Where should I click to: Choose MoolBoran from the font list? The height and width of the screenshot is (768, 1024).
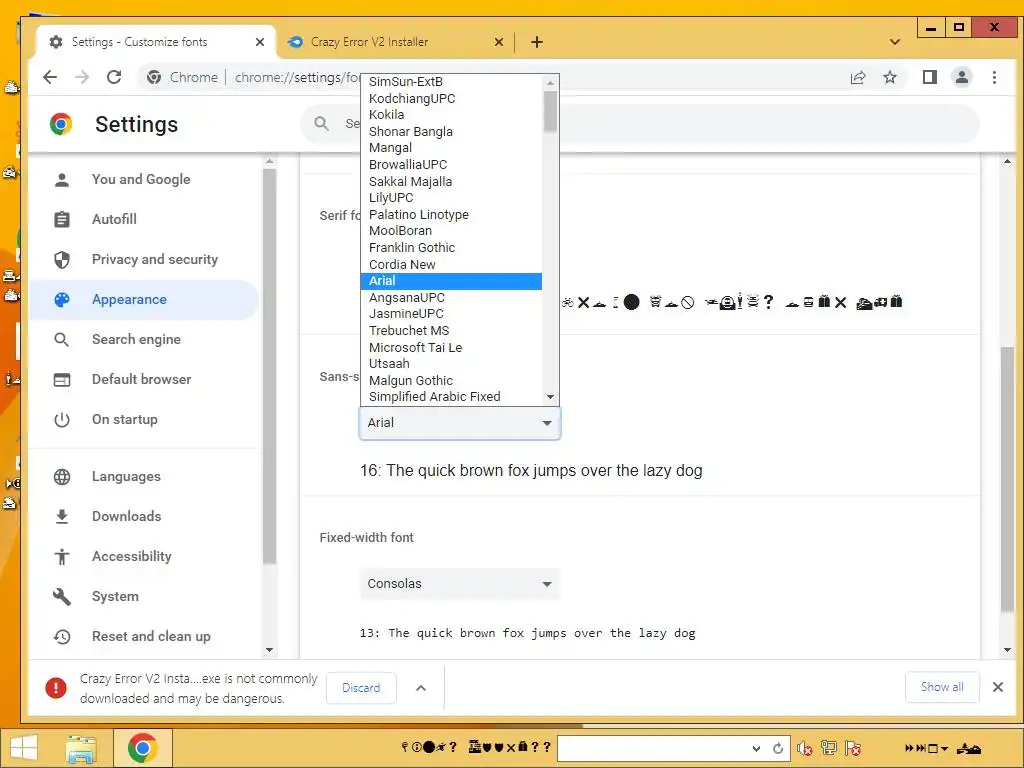click(451, 231)
